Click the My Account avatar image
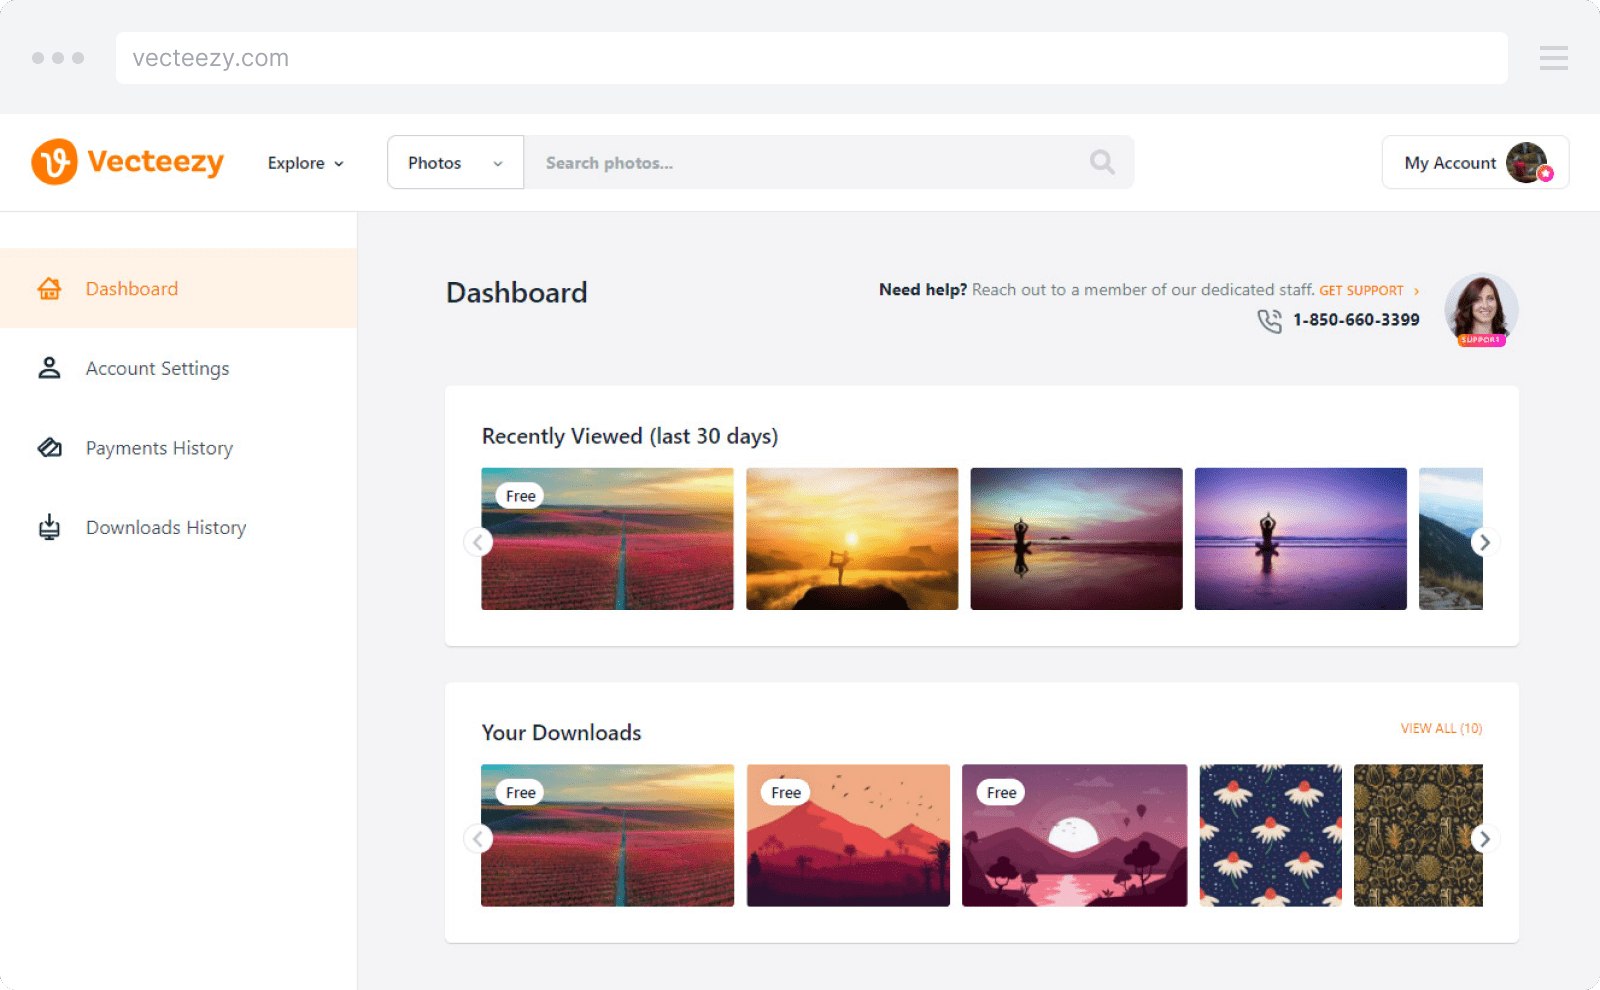The width and height of the screenshot is (1600, 990). click(x=1529, y=162)
